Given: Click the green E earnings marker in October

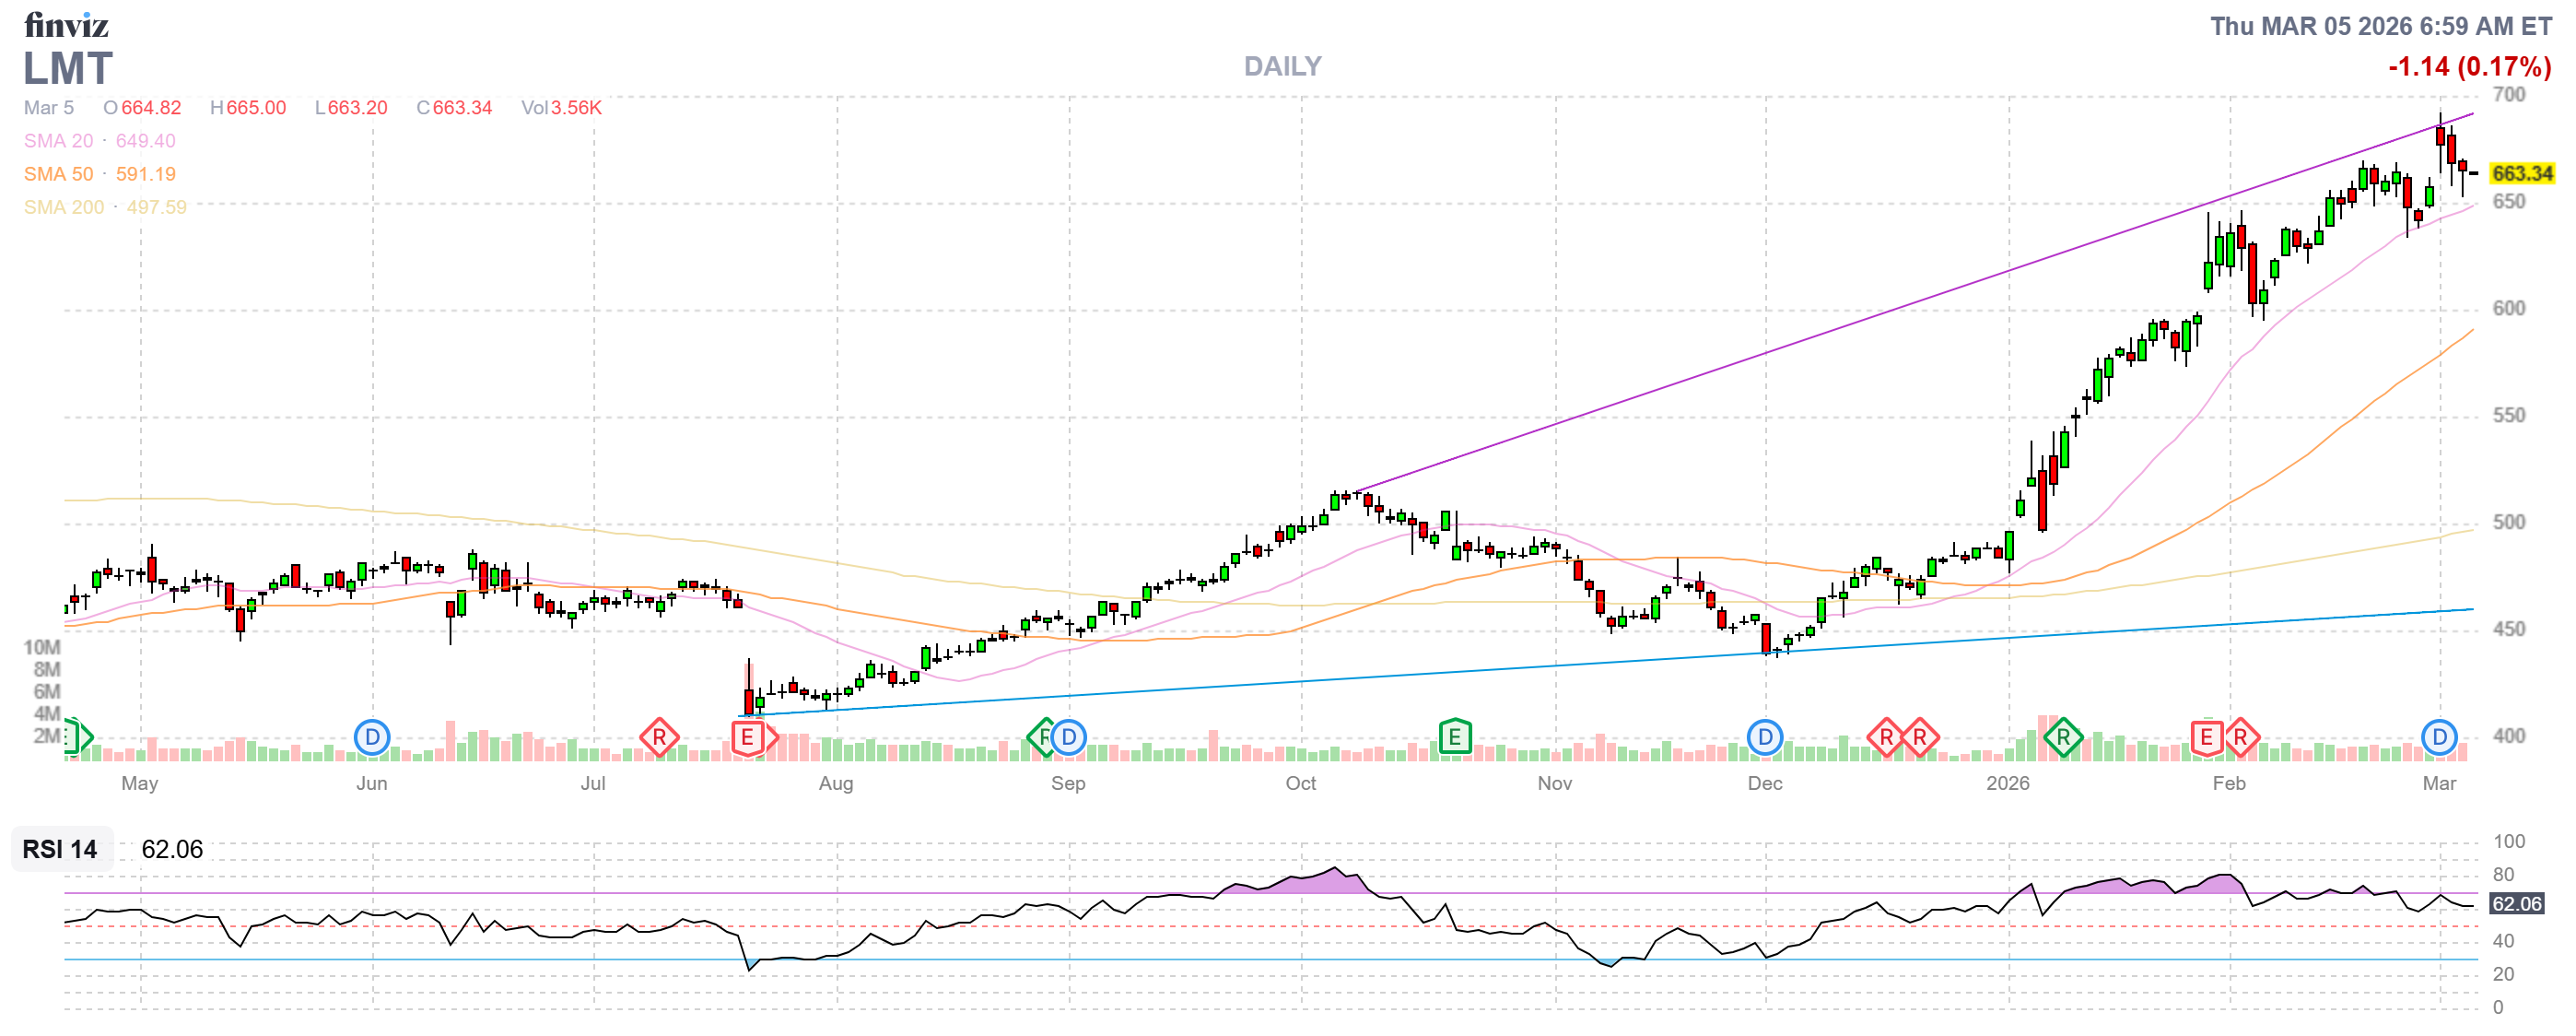Looking at the screenshot, I should [x=1454, y=739].
